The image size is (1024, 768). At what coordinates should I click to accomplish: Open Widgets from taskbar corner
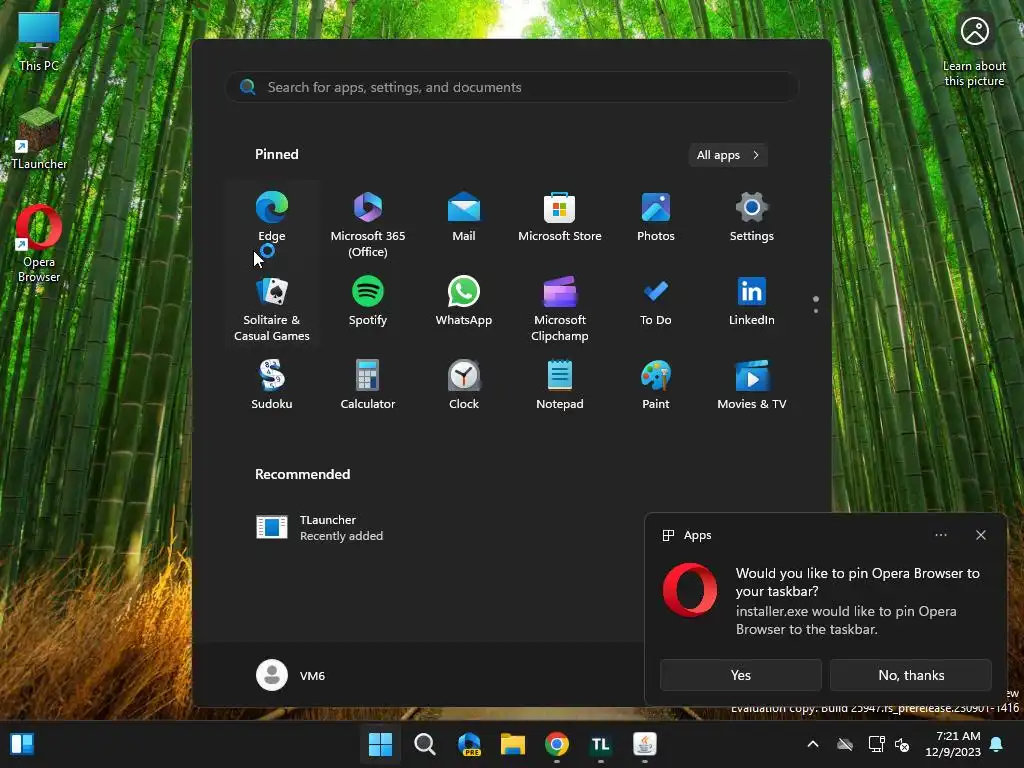(22, 744)
